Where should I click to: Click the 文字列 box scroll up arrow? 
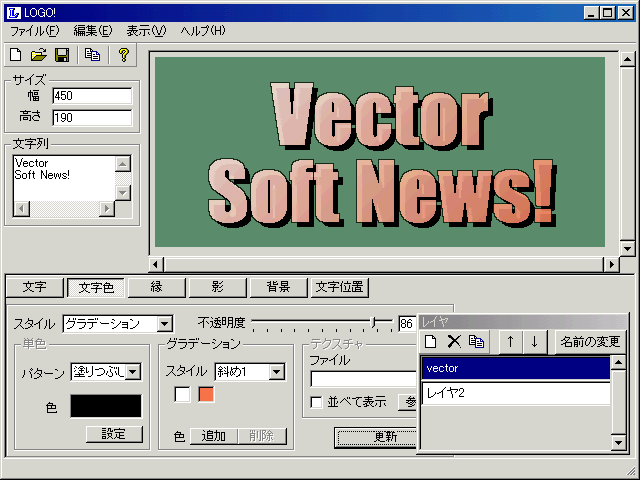click(123, 164)
